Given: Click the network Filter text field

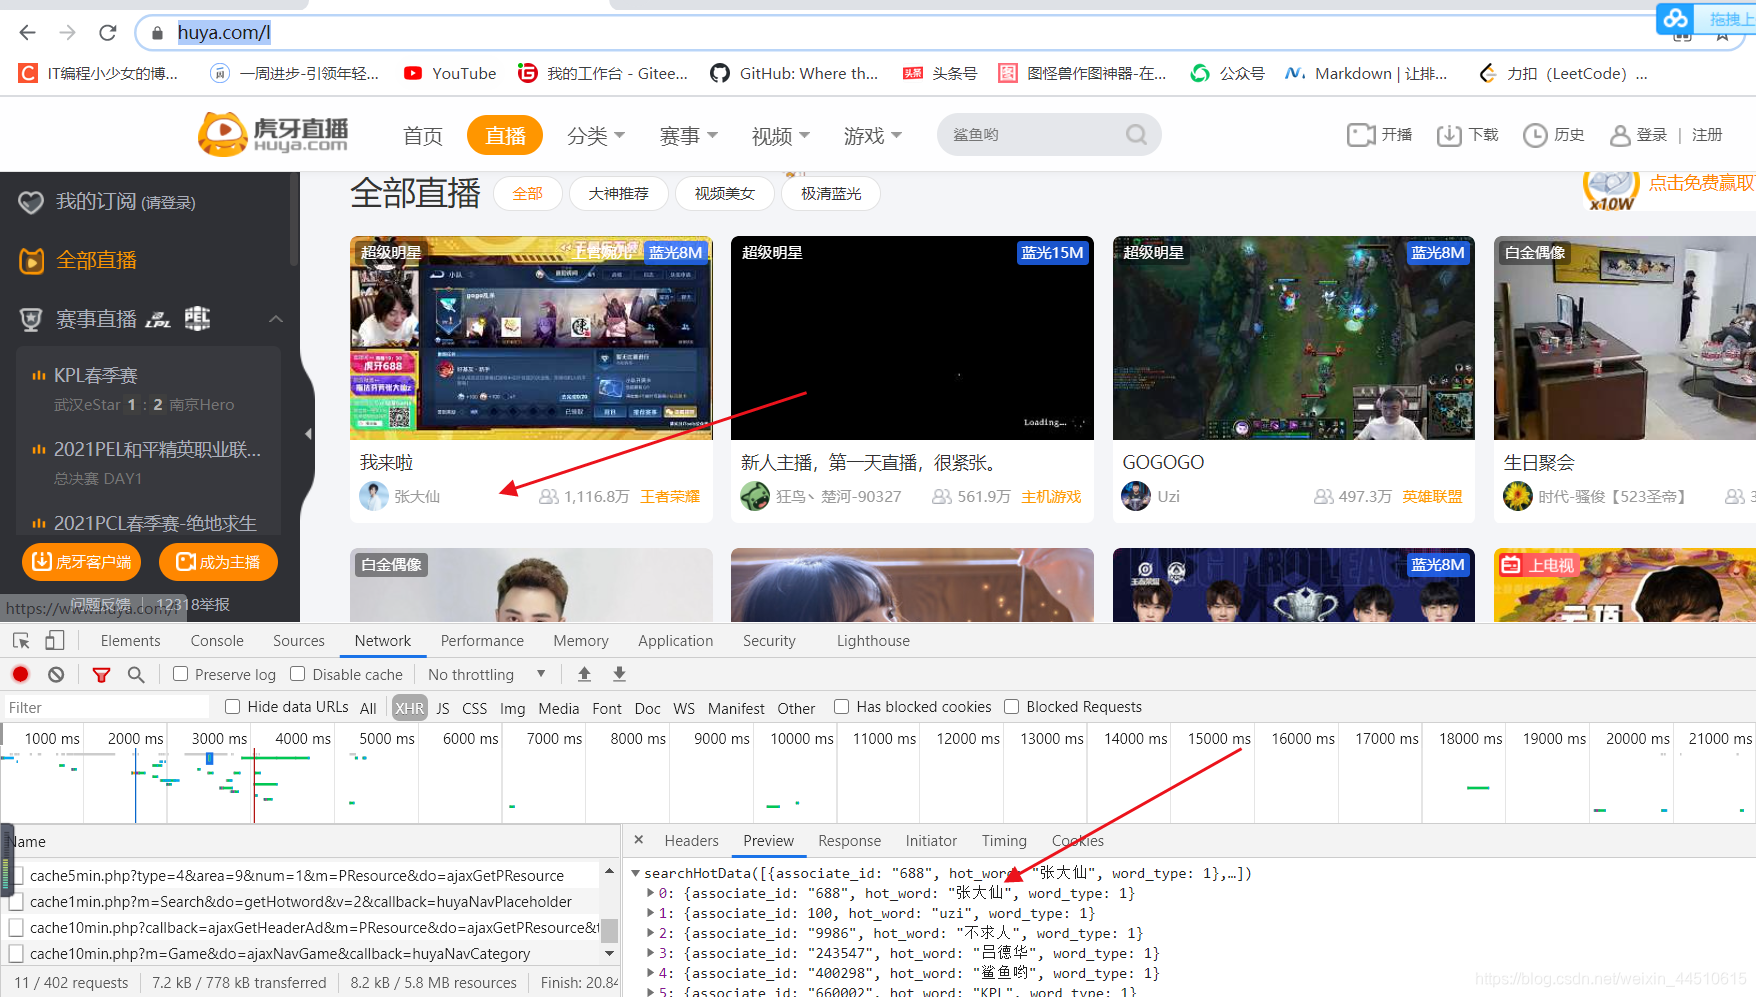Looking at the screenshot, I should pyautogui.click(x=107, y=707).
